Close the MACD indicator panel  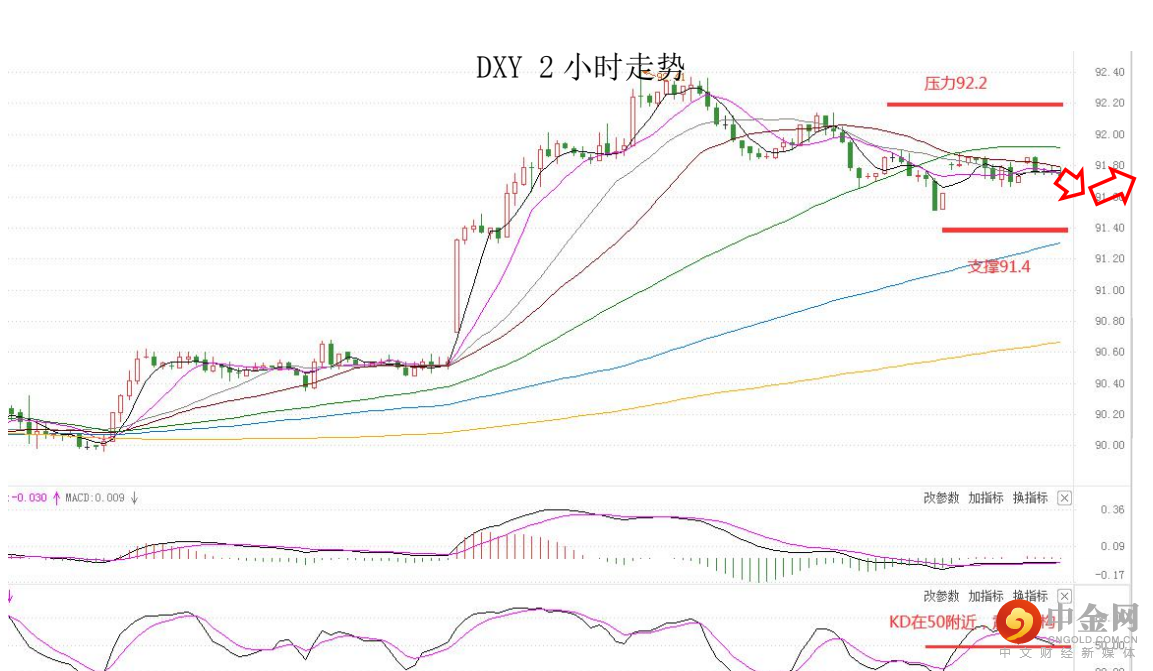pyautogui.click(x=1064, y=498)
